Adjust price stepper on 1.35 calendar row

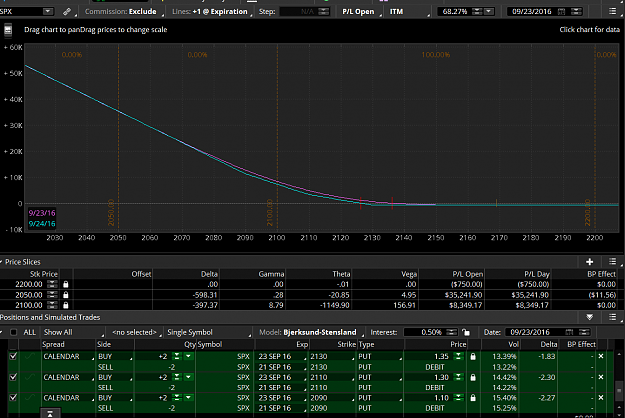pyautogui.click(x=459, y=356)
